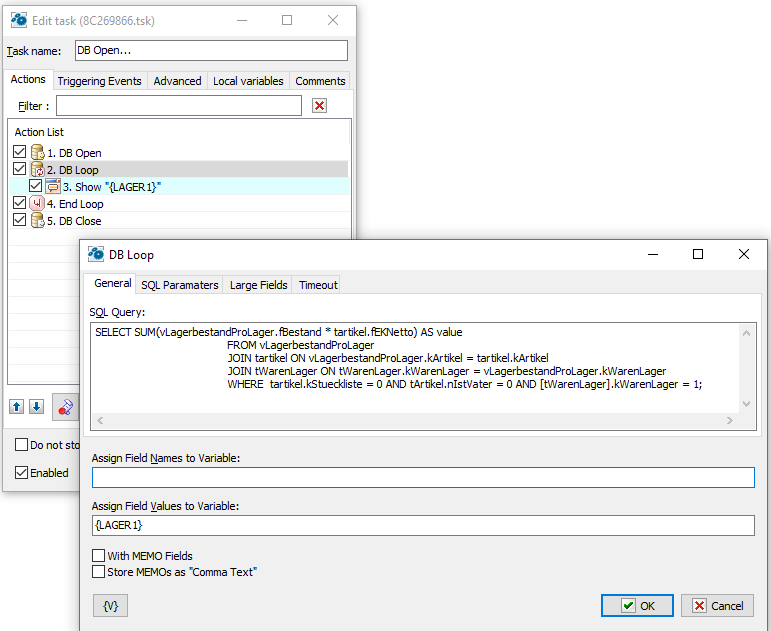771x631 pixels.
Task: Click Cancel in DB Loop dialog
Action: [717, 605]
